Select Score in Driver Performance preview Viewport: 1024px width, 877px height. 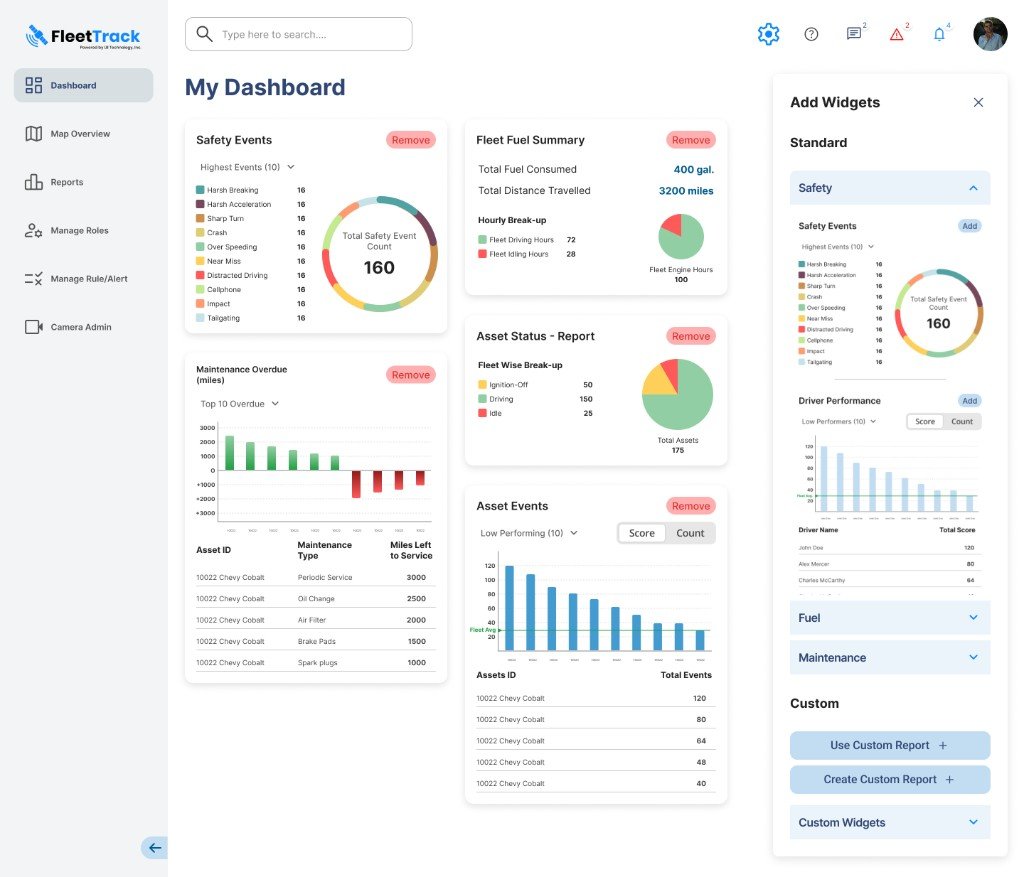tap(925, 421)
